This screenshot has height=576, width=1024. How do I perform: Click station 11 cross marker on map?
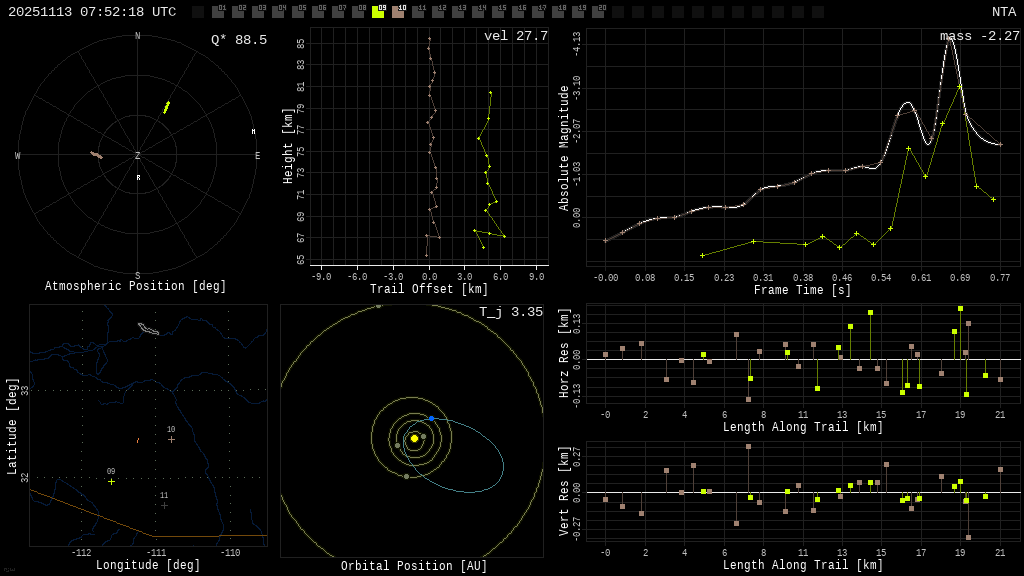coord(164,505)
